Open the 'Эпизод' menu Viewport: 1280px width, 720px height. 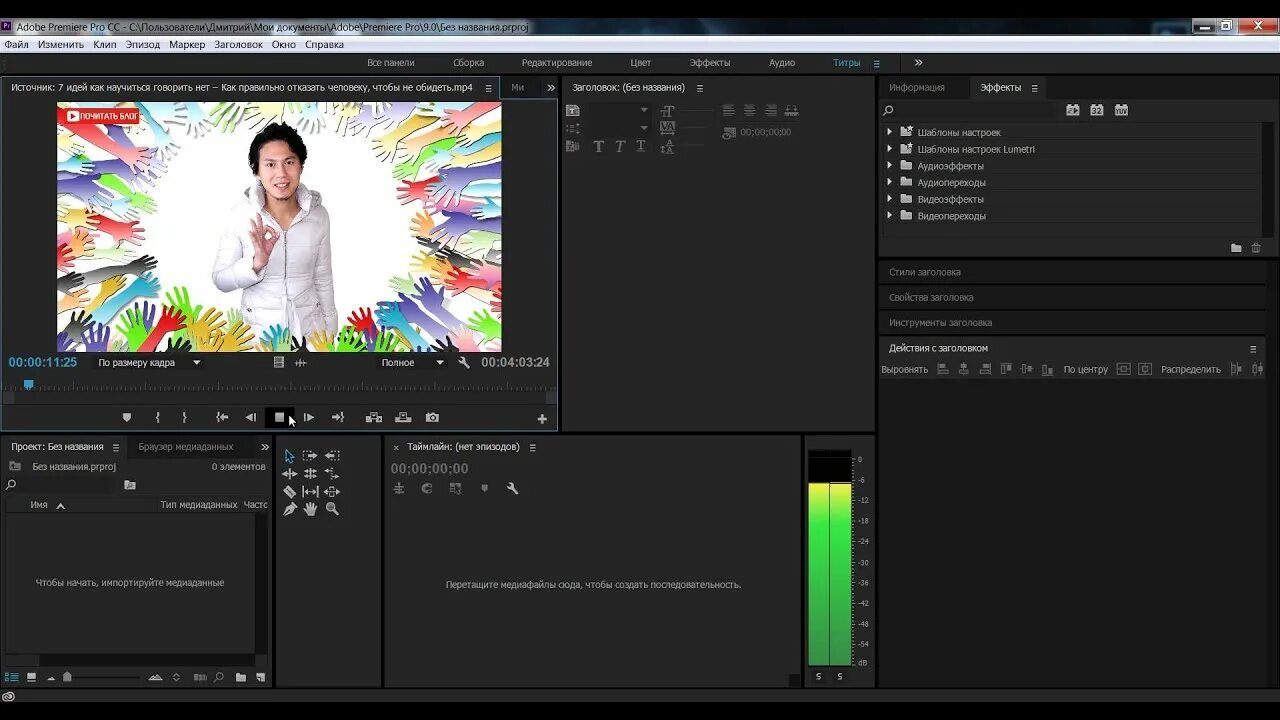coord(142,44)
